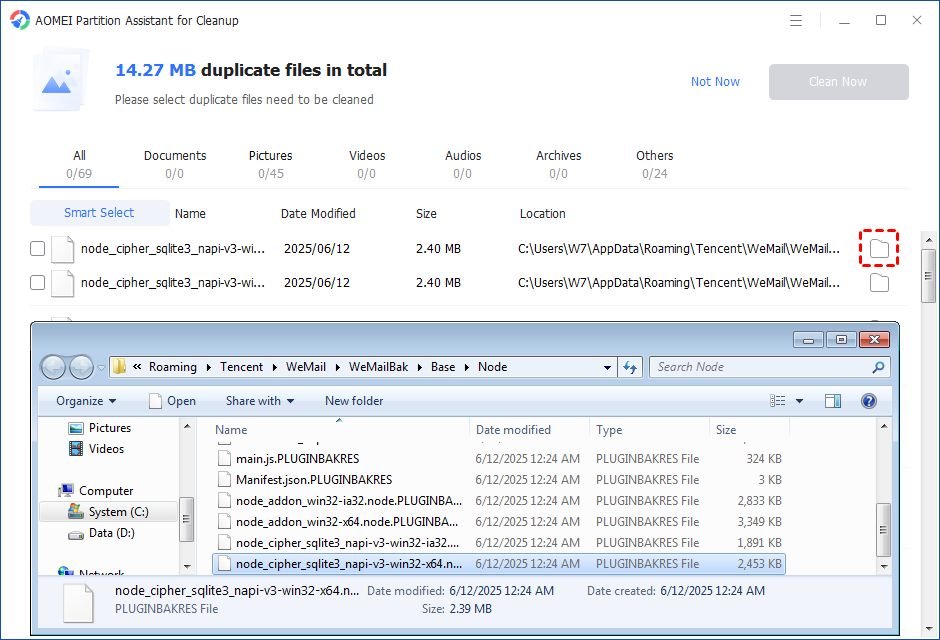Expand the hidden breadcrumb chevron in address bar
The height and width of the screenshot is (640, 940).
137,366
